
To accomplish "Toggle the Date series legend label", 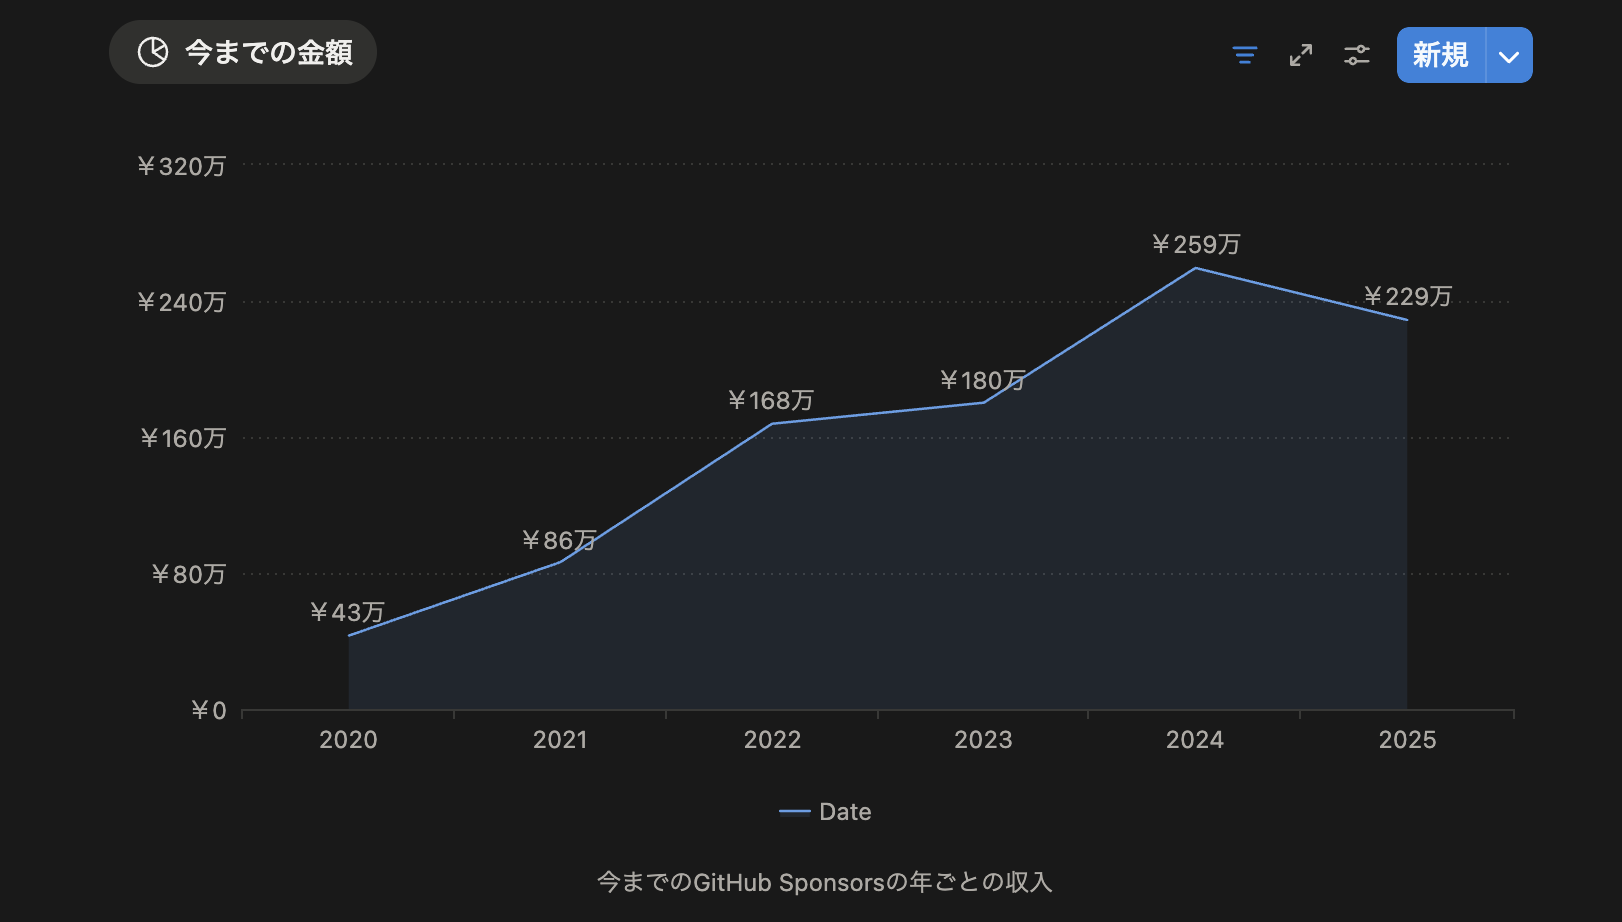I will coord(845,812).
